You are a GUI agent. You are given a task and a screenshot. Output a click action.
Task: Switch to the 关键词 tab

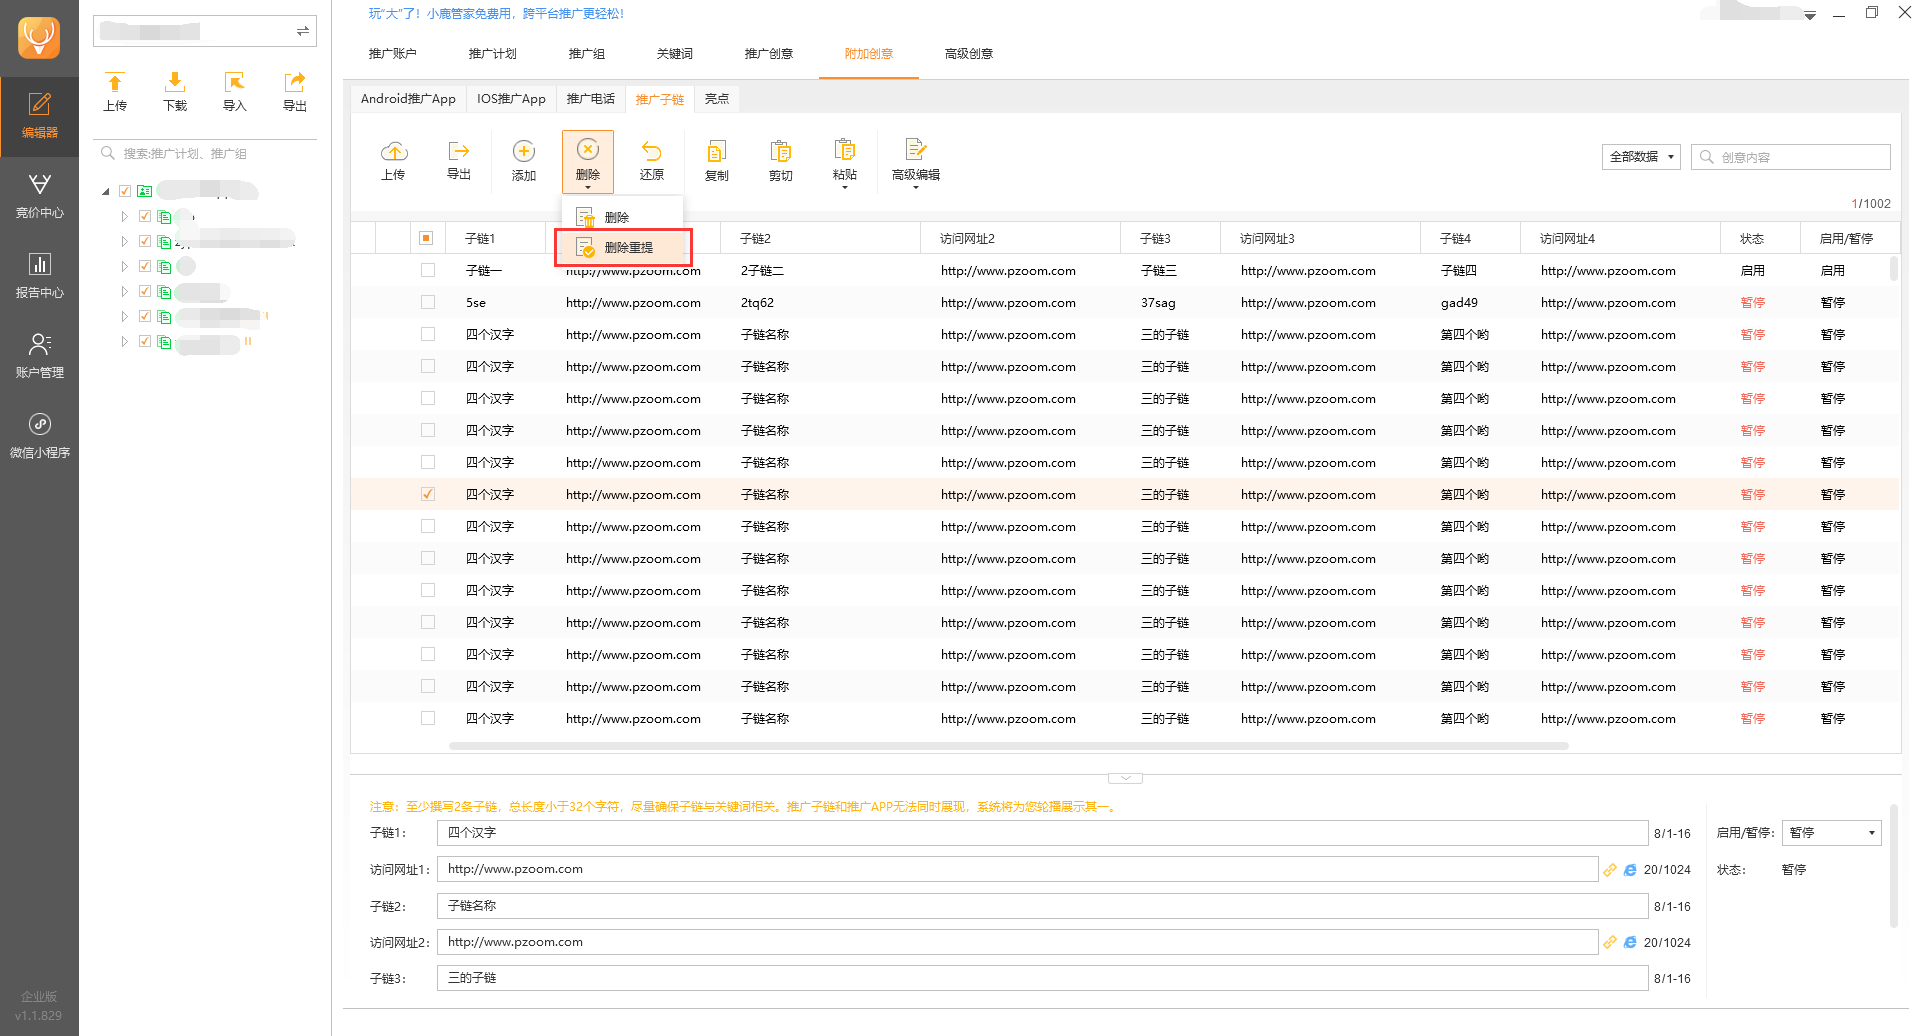(x=675, y=54)
